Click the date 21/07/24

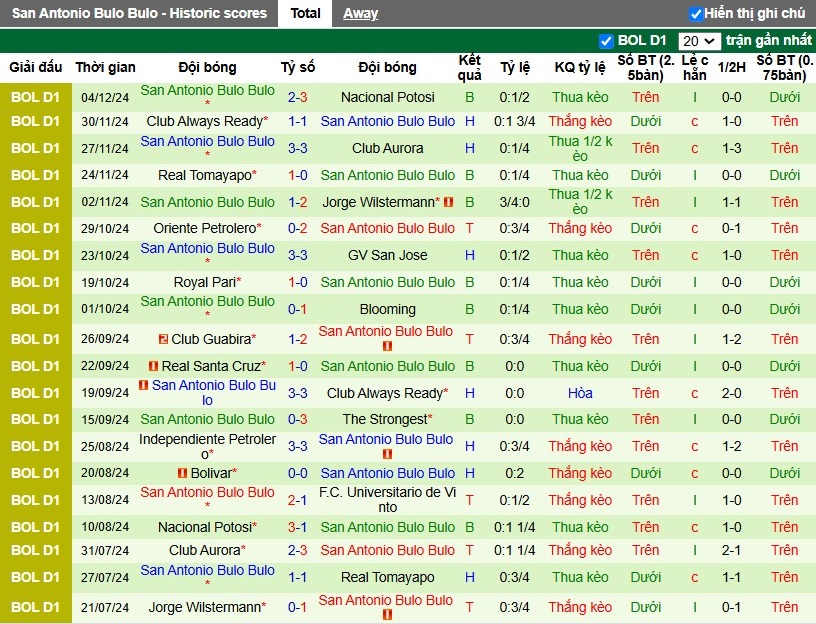coord(105,607)
